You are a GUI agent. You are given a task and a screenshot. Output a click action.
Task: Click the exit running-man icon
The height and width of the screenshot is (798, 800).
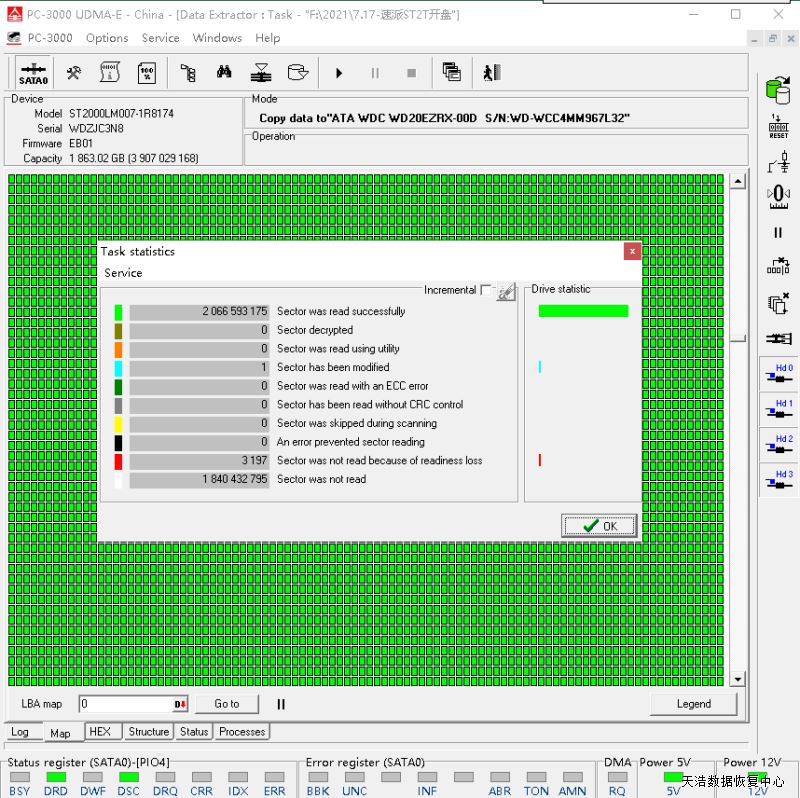pyautogui.click(x=490, y=73)
